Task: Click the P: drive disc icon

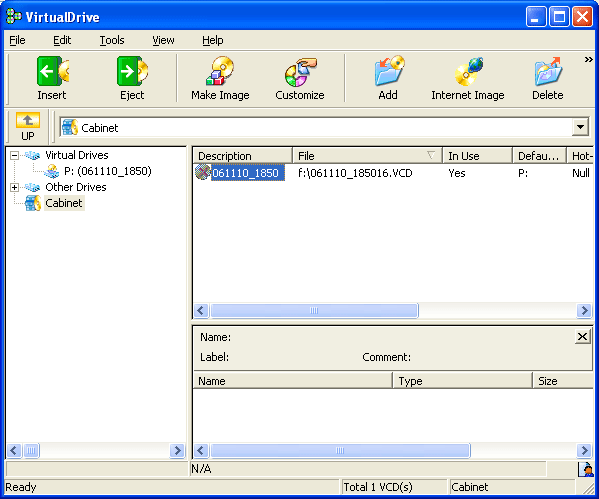Action: (52, 171)
